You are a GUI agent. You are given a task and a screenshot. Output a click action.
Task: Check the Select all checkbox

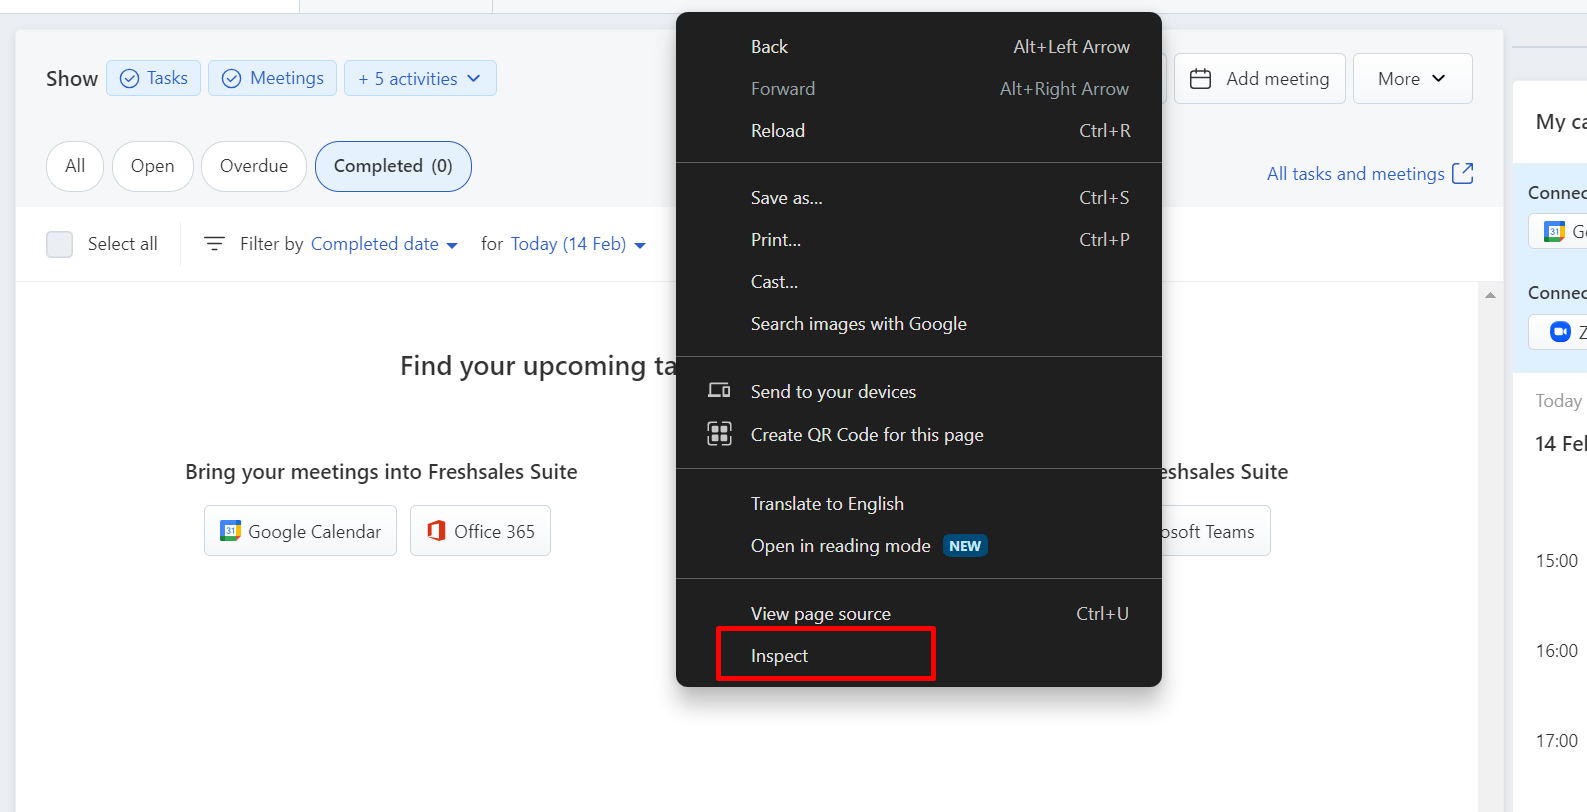[60, 244]
